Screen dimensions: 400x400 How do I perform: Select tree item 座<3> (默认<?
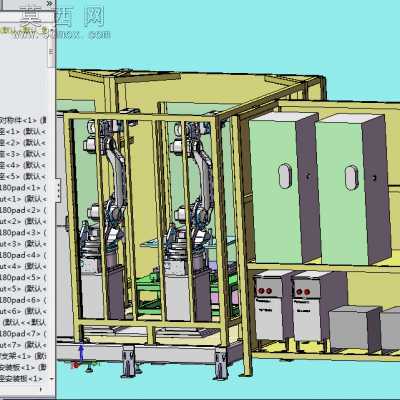pos(23,154)
